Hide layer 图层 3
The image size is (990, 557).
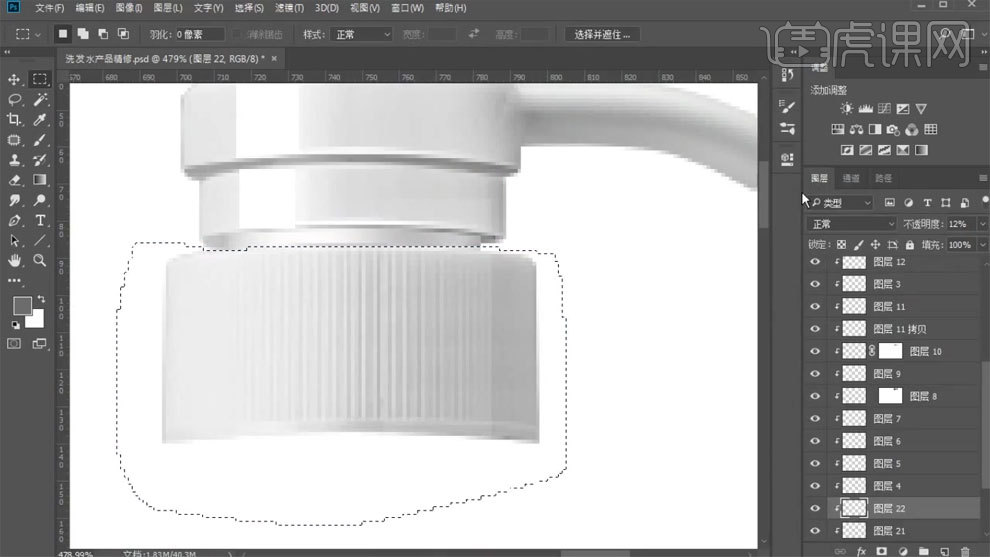[x=815, y=284]
